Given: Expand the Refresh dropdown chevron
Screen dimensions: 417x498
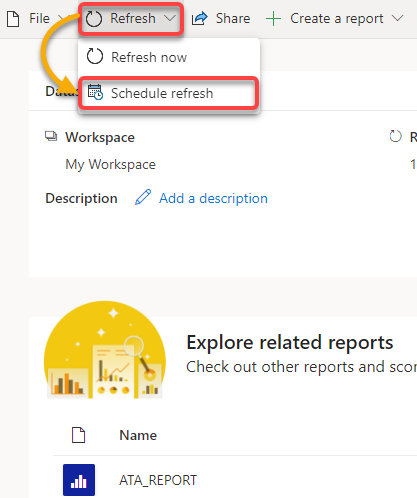Looking at the screenshot, I should (170, 18).
